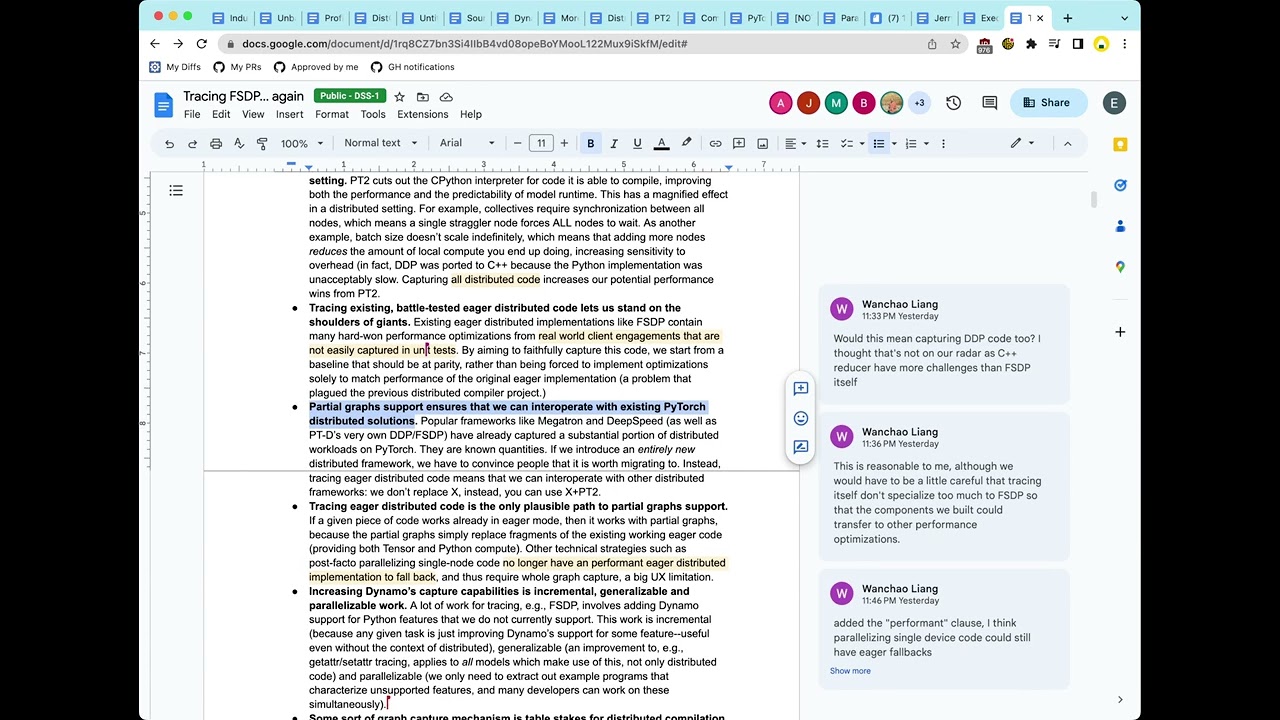The width and height of the screenshot is (1280, 720).
Task: Open line and paragraph spacing options
Action: (822, 143)
